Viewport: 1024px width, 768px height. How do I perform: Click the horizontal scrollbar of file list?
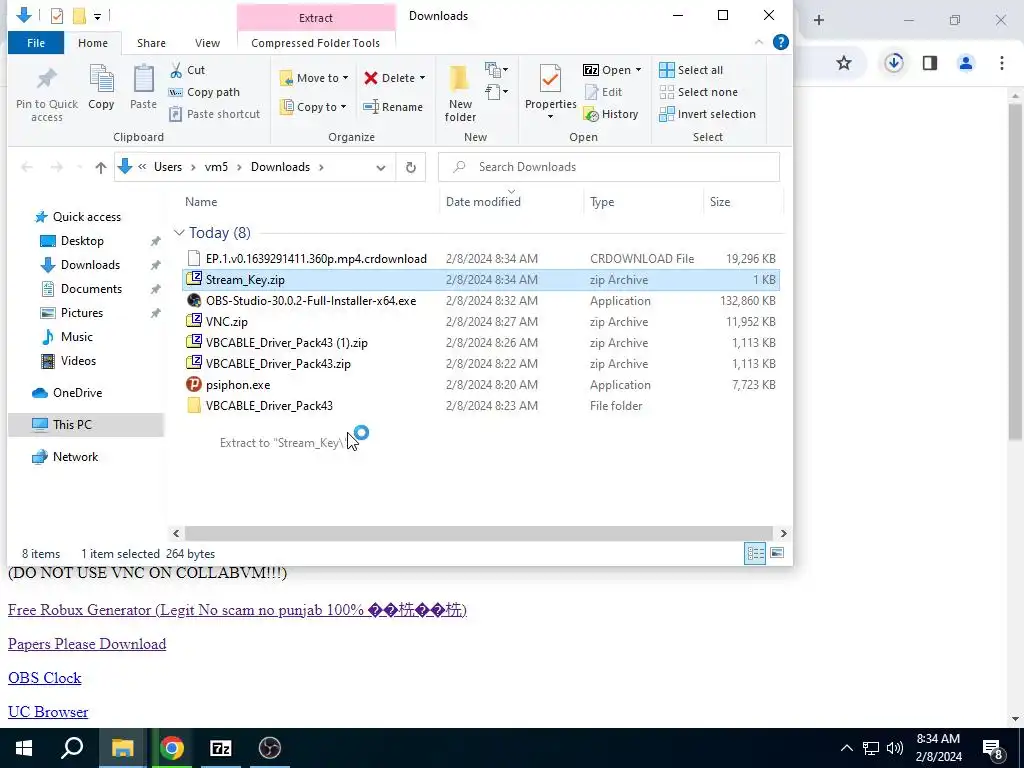(479, 534)
